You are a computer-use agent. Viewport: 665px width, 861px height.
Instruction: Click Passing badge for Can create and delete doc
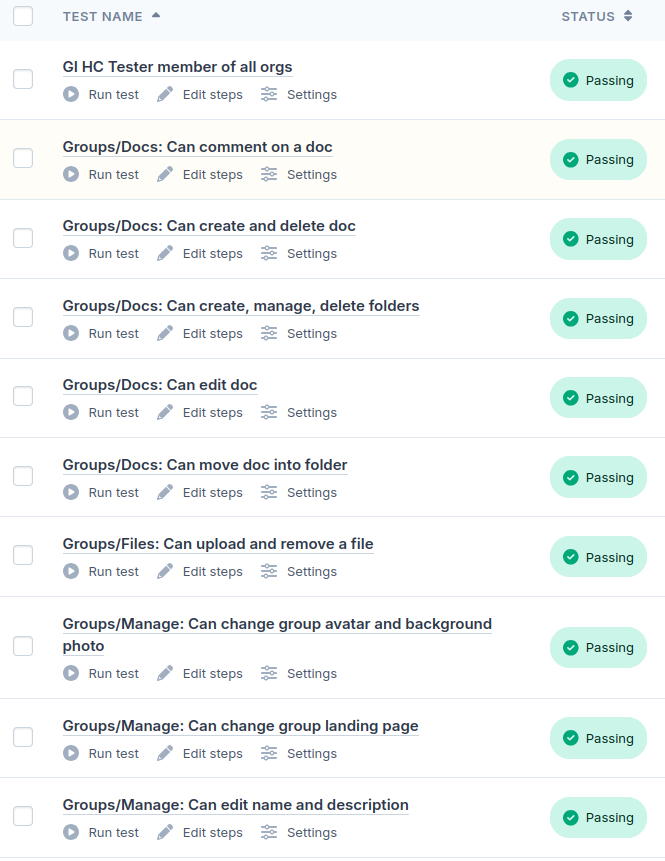coord(598,239)
